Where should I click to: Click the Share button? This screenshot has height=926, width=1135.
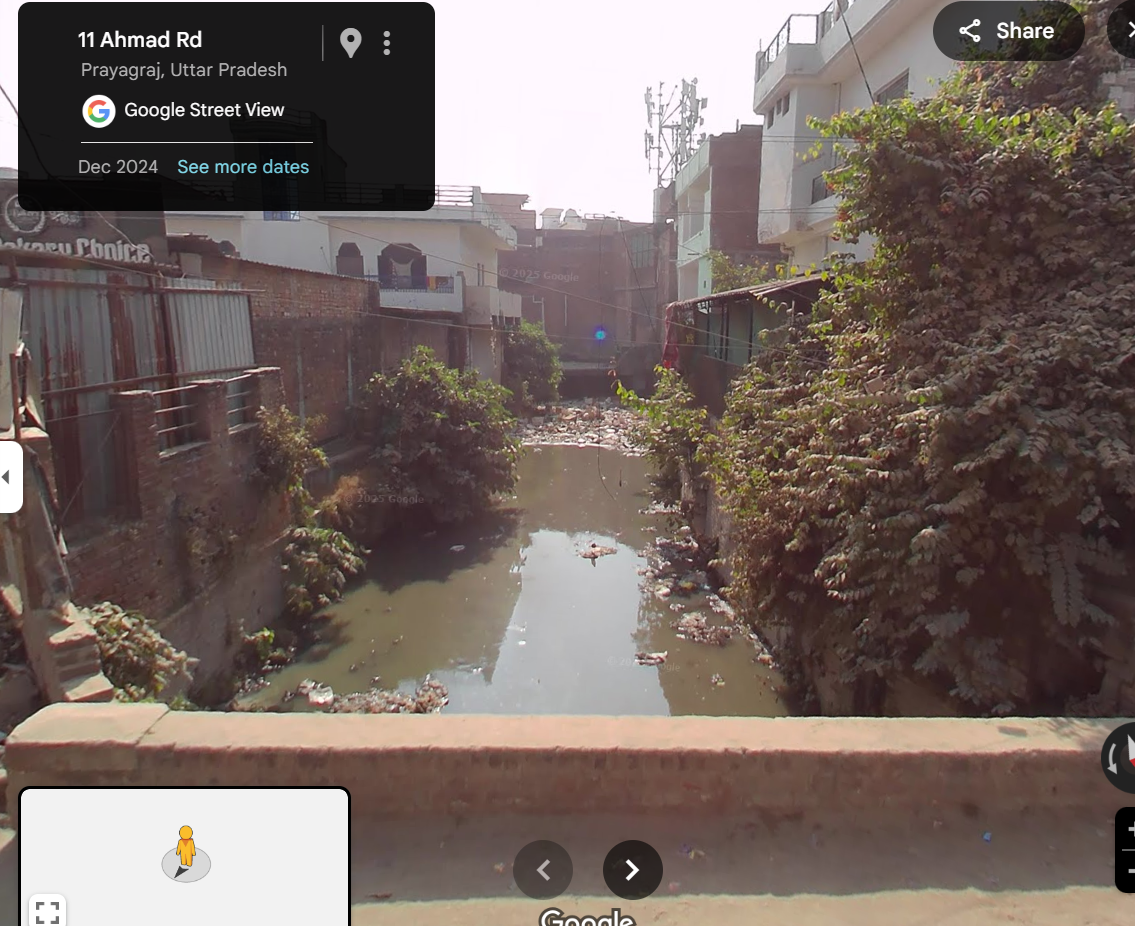[x=1008, y=30]
